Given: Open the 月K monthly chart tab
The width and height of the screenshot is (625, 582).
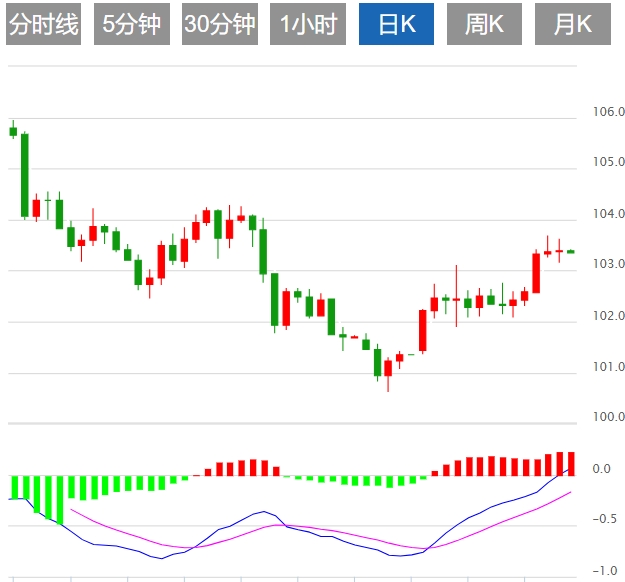Looking at the screenshot, I should (x=571, y=25).
